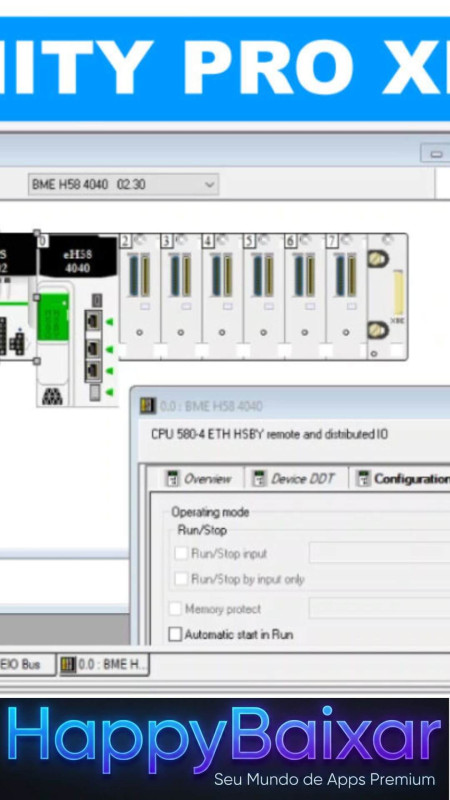
Task: Toggle the Memory protect checkbox
Action: pos(175,609)
